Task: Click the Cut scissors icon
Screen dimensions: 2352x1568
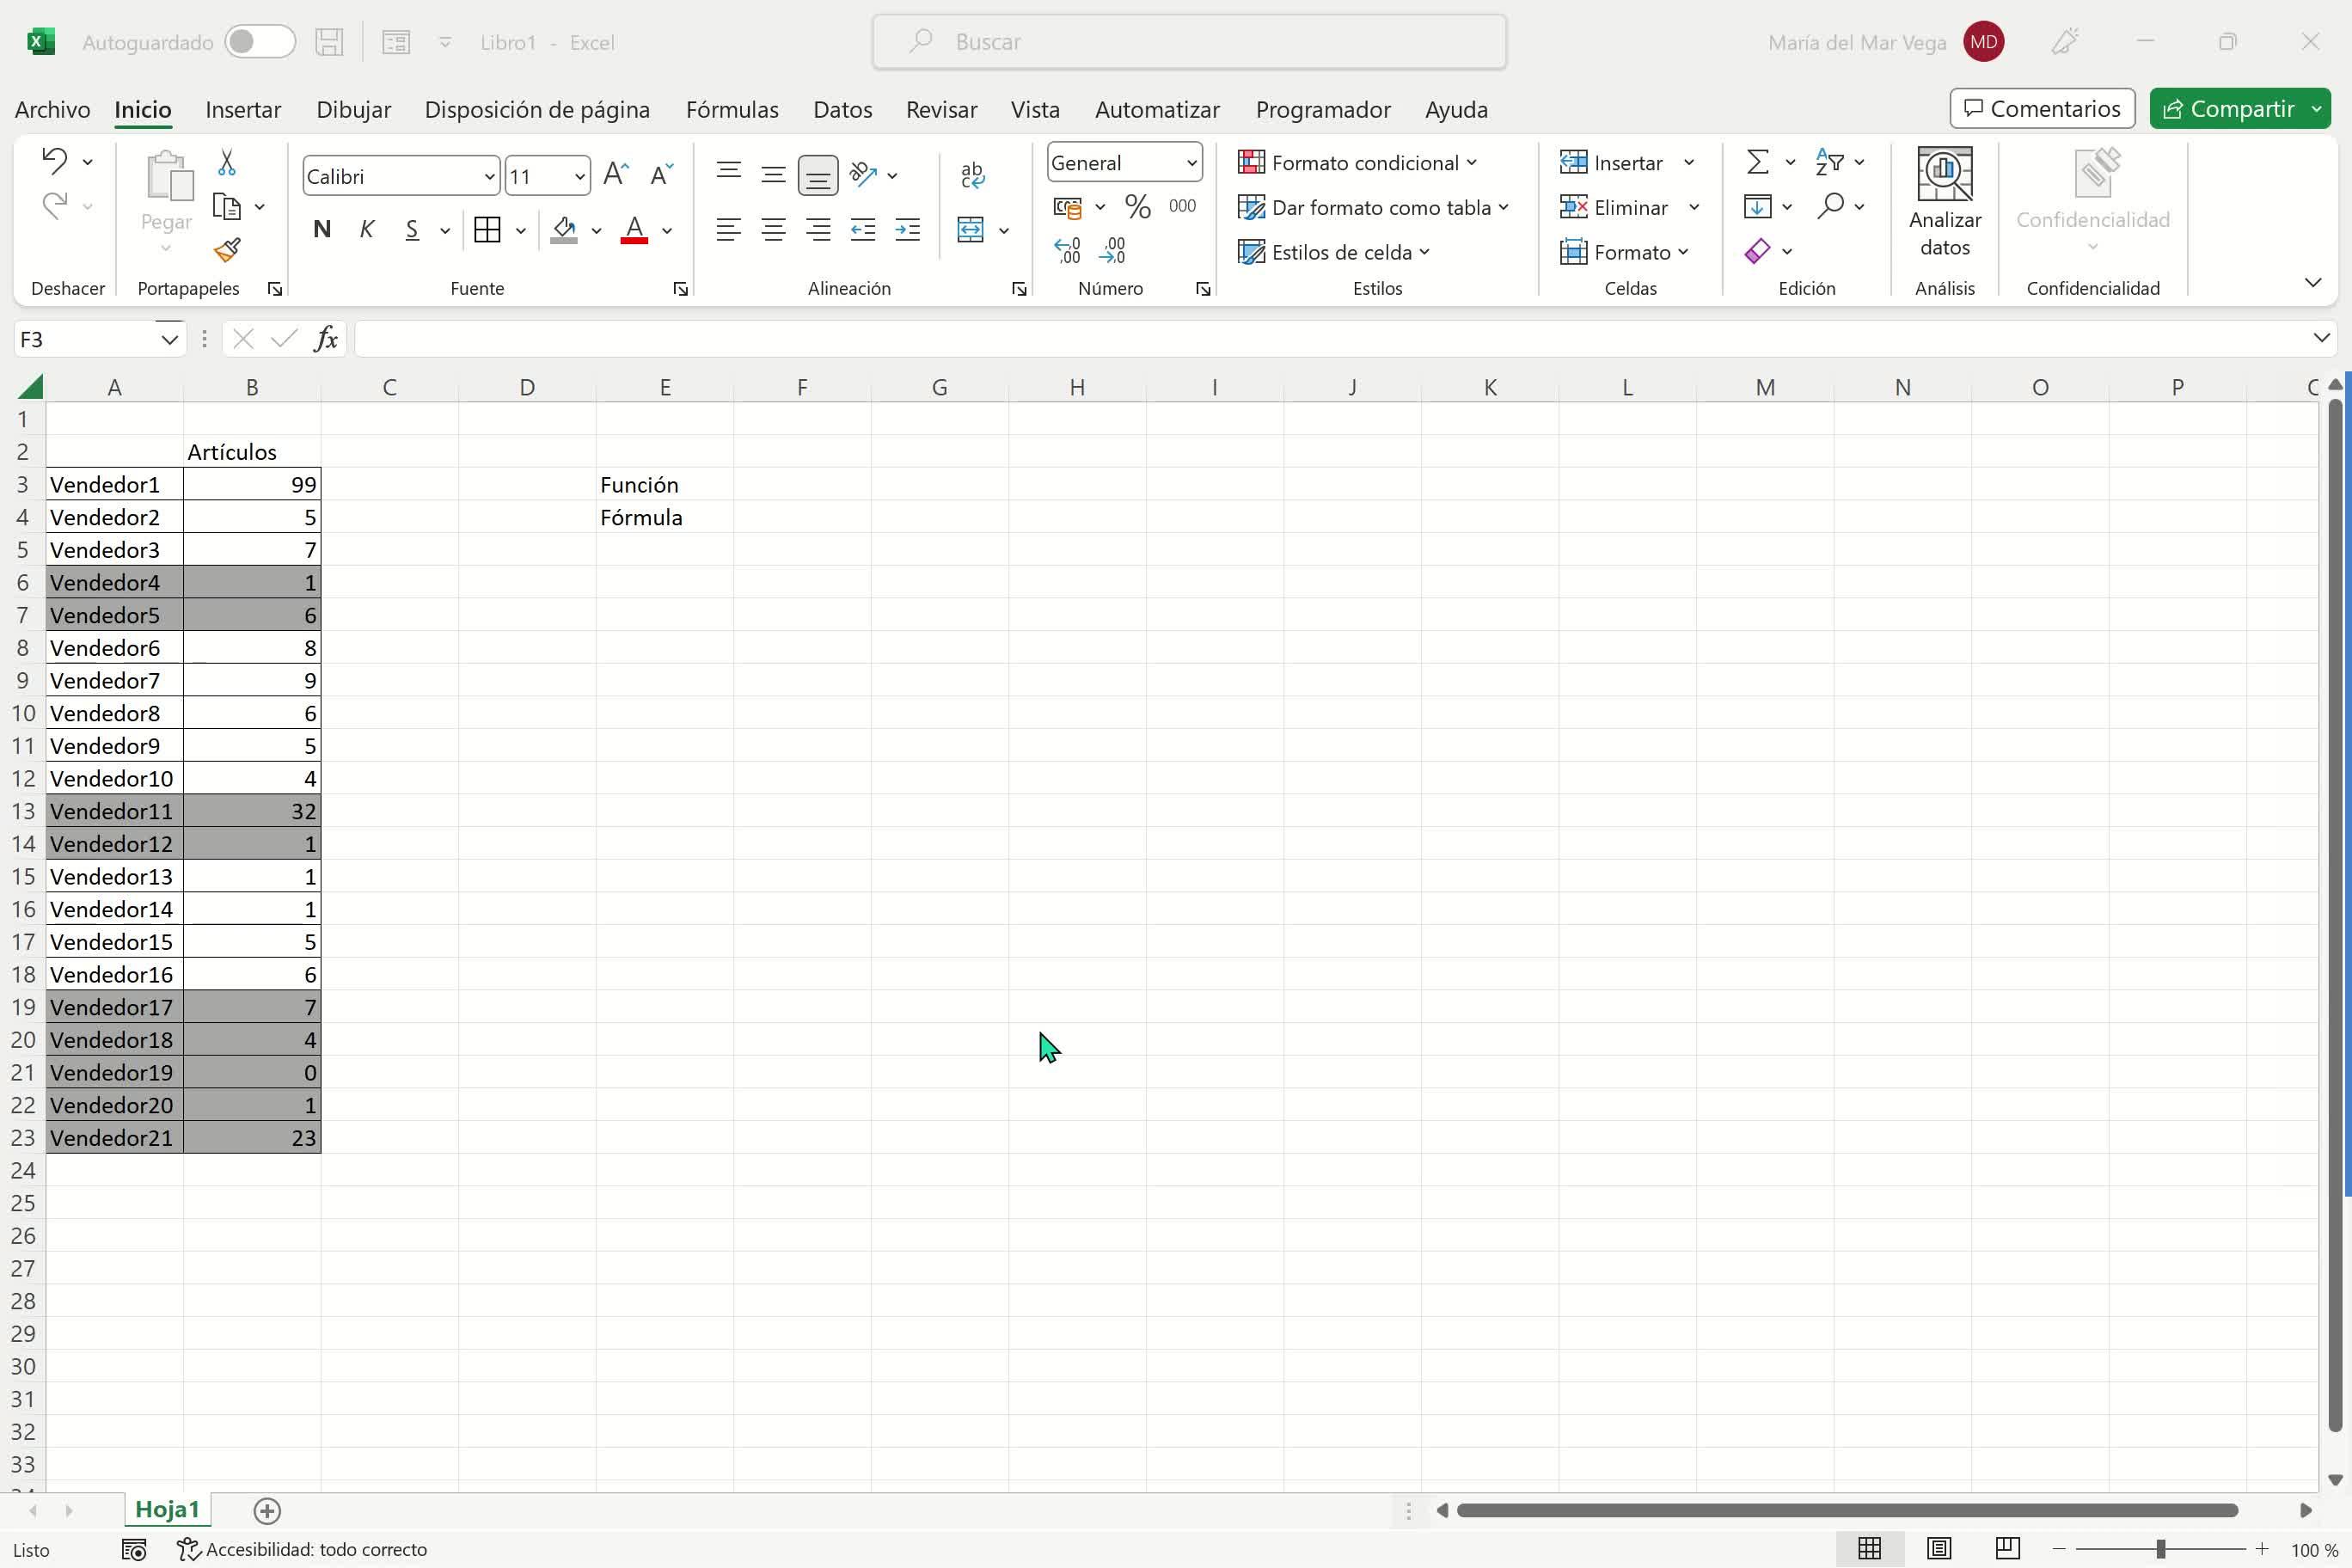Action: [227, 162]
